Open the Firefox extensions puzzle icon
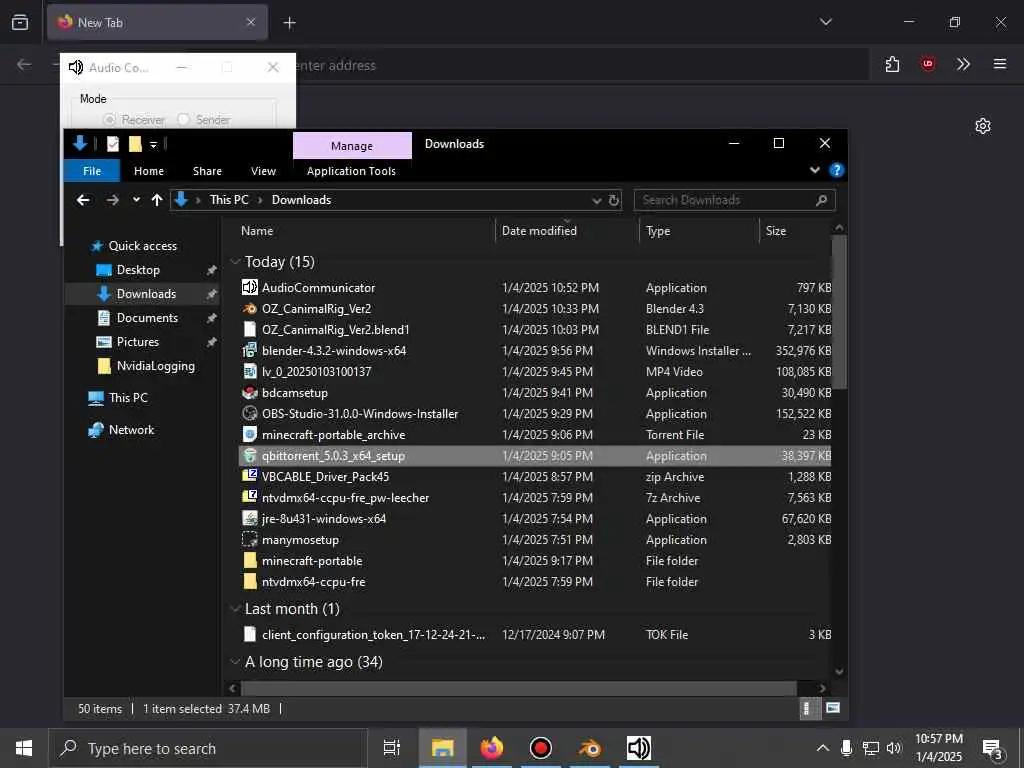 pyautogui.click(x=893, y=64)
